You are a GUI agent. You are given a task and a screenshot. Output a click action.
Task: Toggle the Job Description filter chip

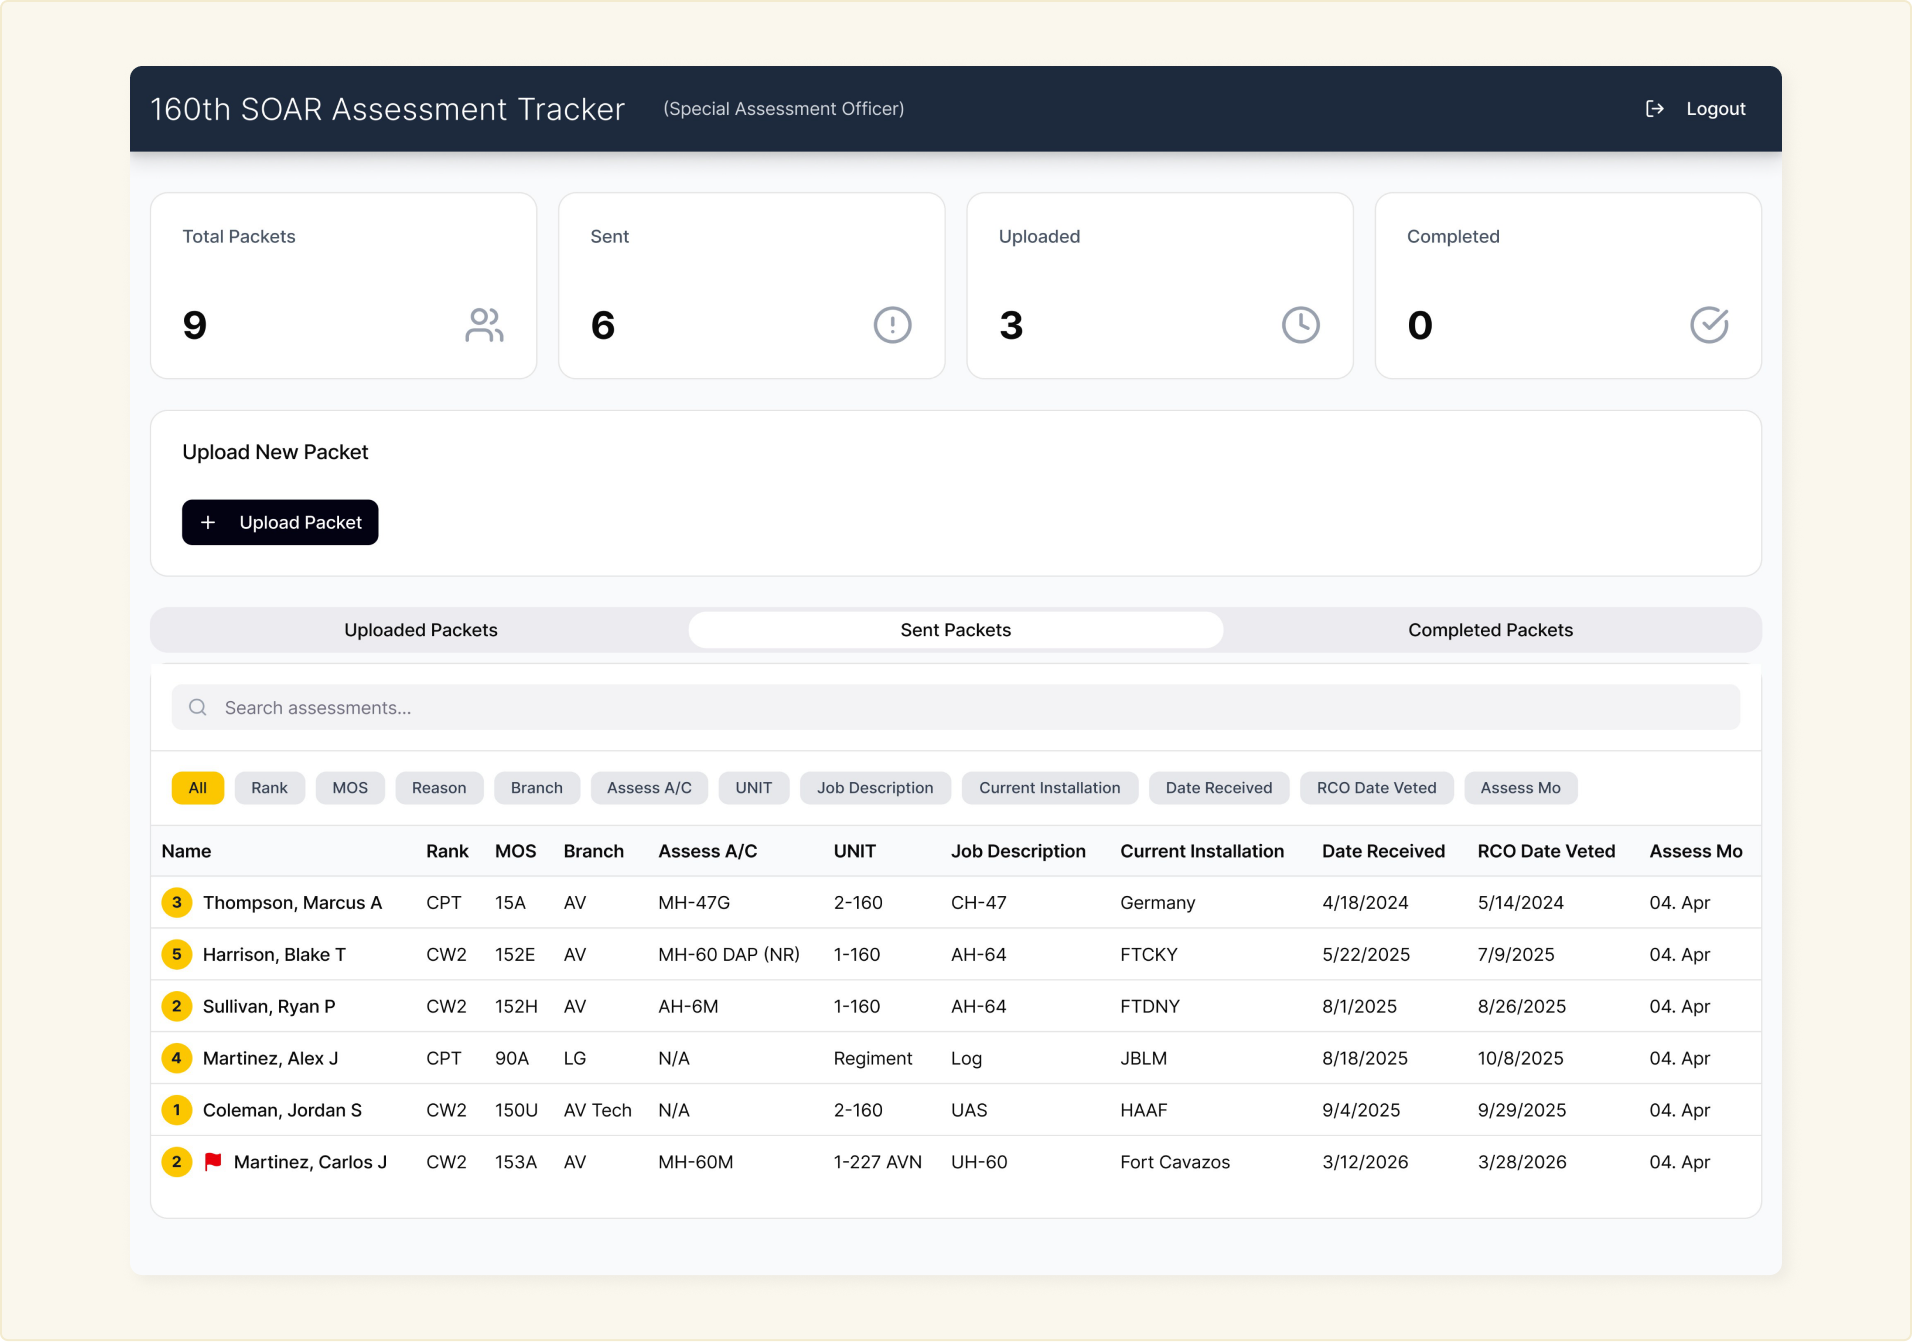tap(875, 788)
